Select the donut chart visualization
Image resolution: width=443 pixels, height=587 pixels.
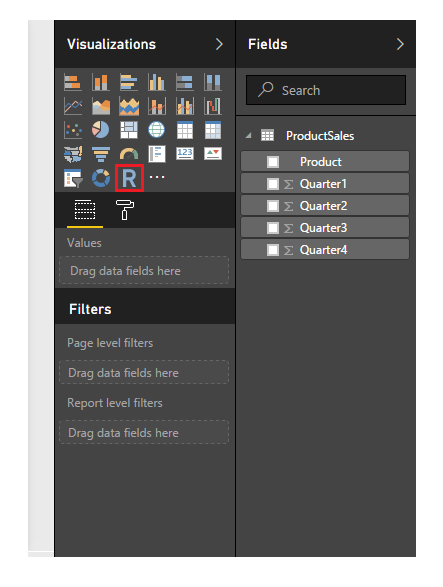(x=101, y=178)
